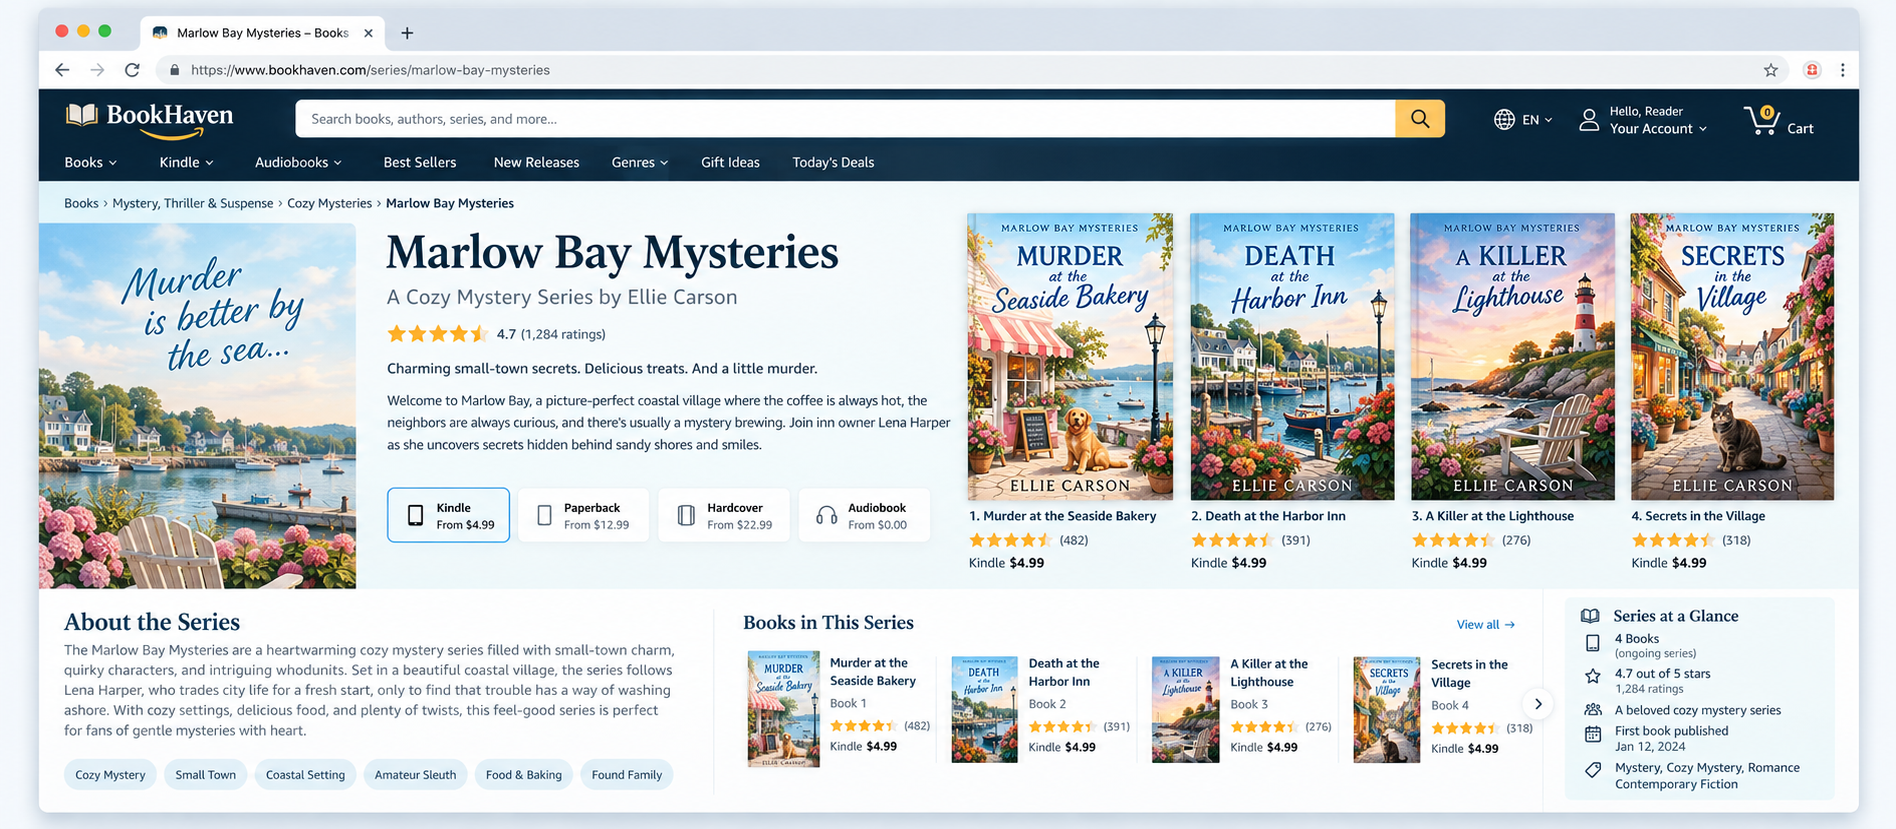The width and height of the screenshot is (1896, 829).
Task: Open A Killer at the Lighthouse large cover
Action: click(1512, 356)
